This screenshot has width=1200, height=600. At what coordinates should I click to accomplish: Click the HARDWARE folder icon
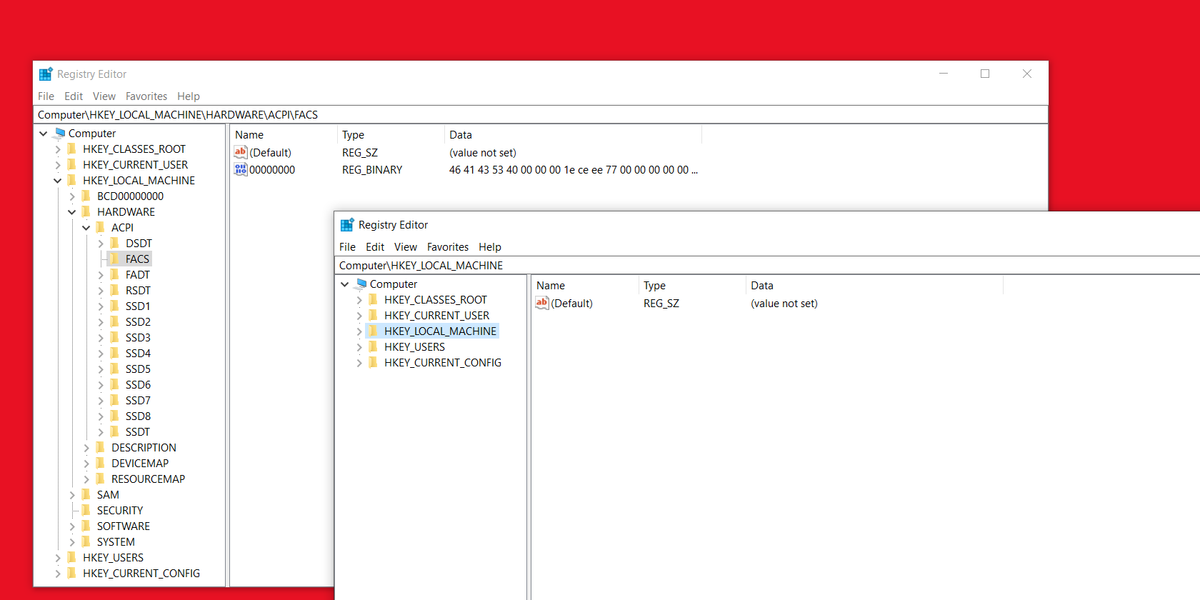click(x=86, y=212)
